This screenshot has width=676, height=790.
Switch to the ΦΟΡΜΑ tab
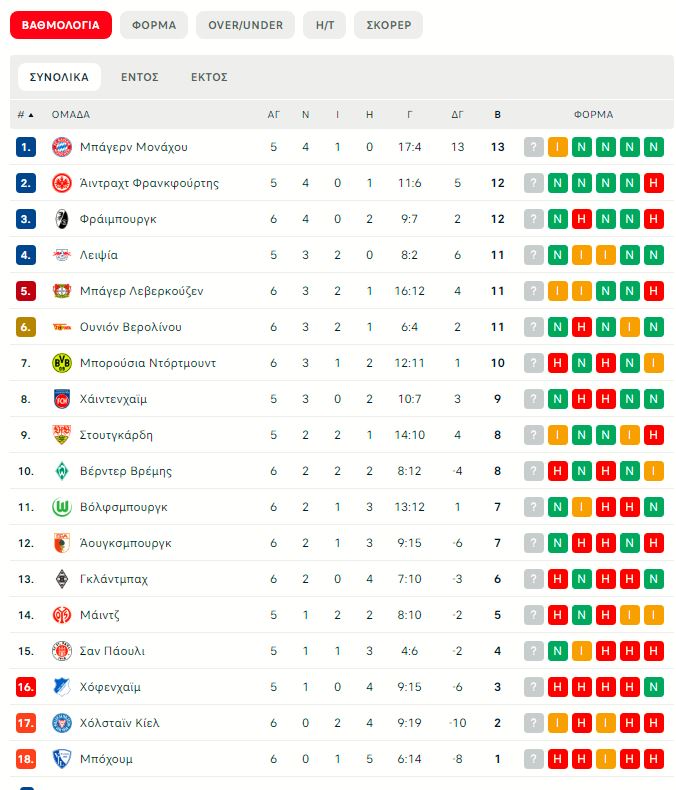pyautogui.click(x=153, y=25)
